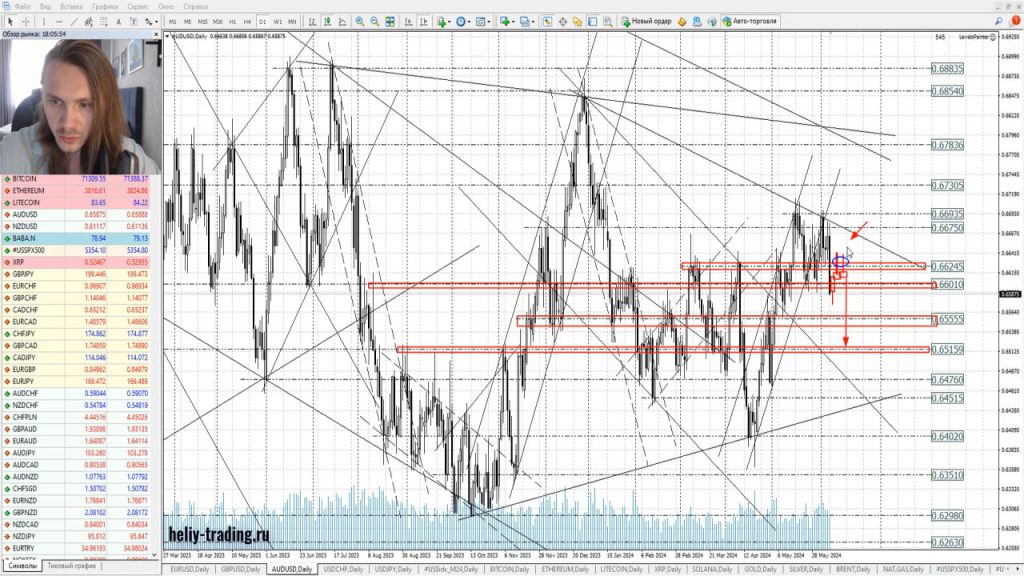The width and height of the screenshot is (1024, 576).
Task: Select BITCOIN row in market watch
Action: click(x=30, y=178)
